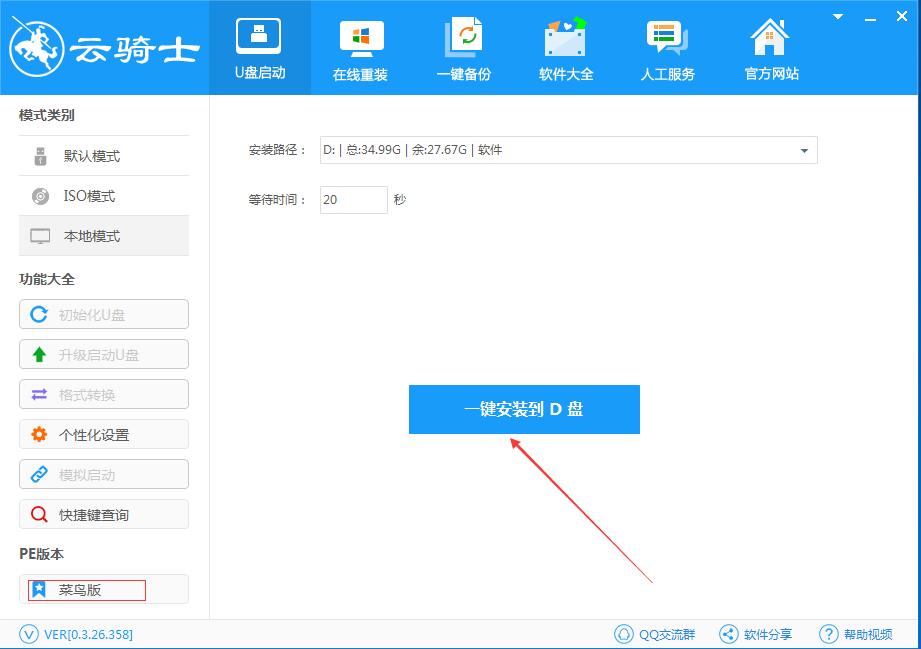921x649 pixels.
Task: Open the U盘启动 tab
Action: tap(260, 48)
